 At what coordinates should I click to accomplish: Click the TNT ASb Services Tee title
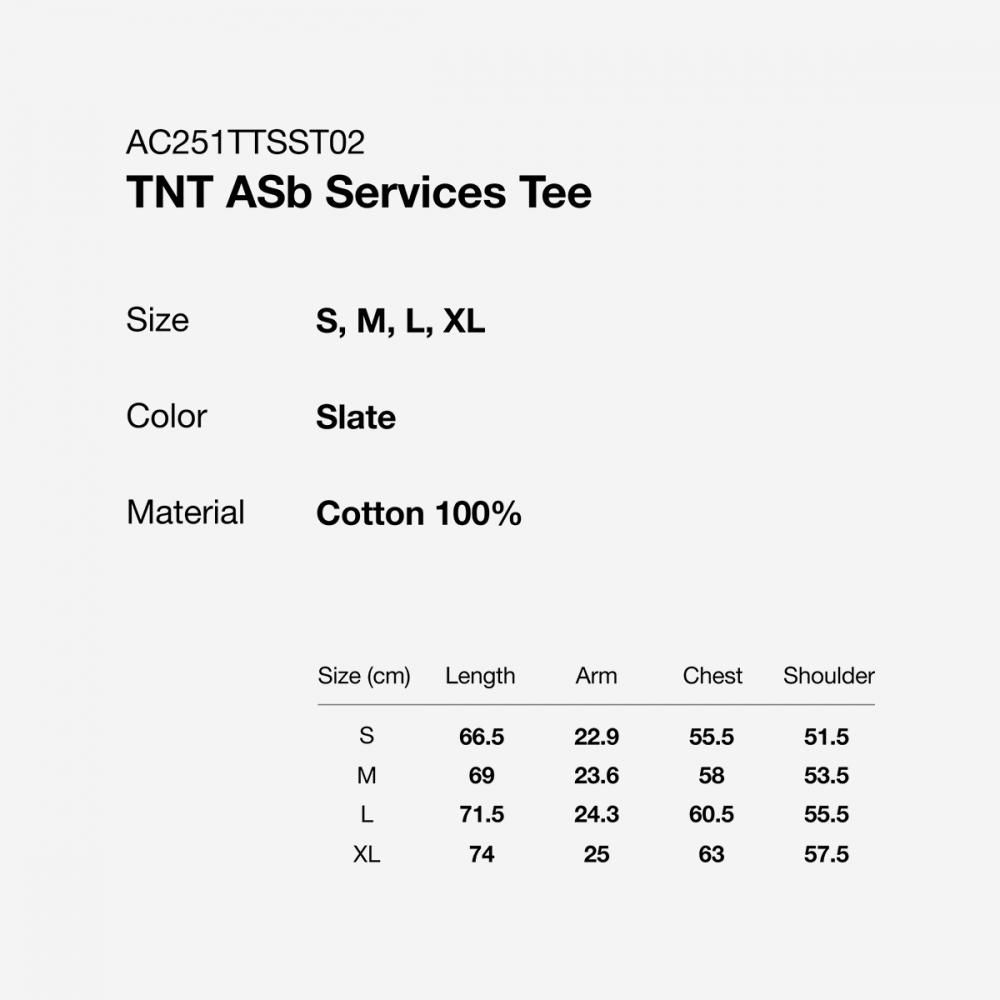pyautogui.click(x=359, y=192)
